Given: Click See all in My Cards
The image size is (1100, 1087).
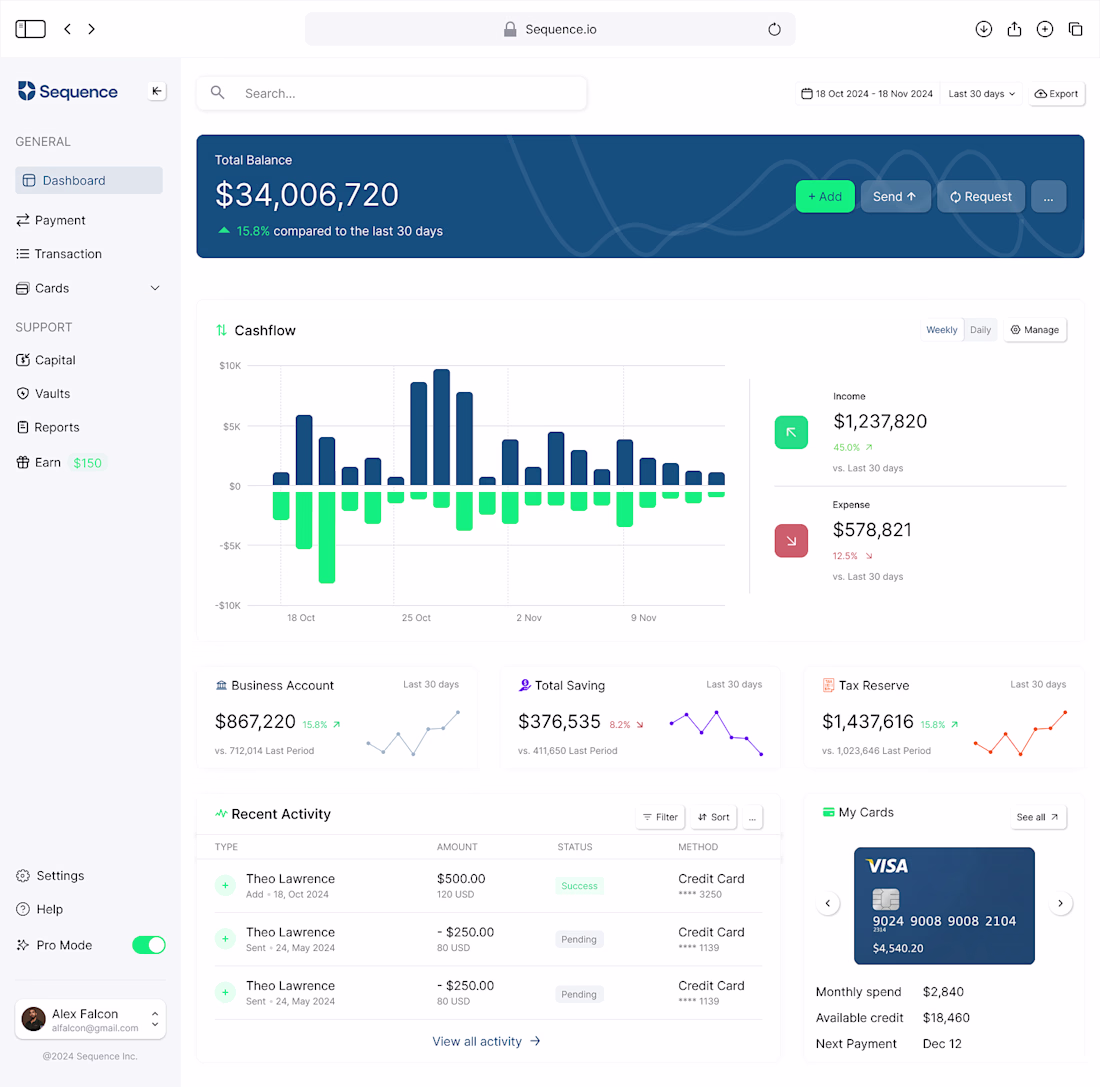Looking at the screenshot, I should click(x=1038, y=817).
